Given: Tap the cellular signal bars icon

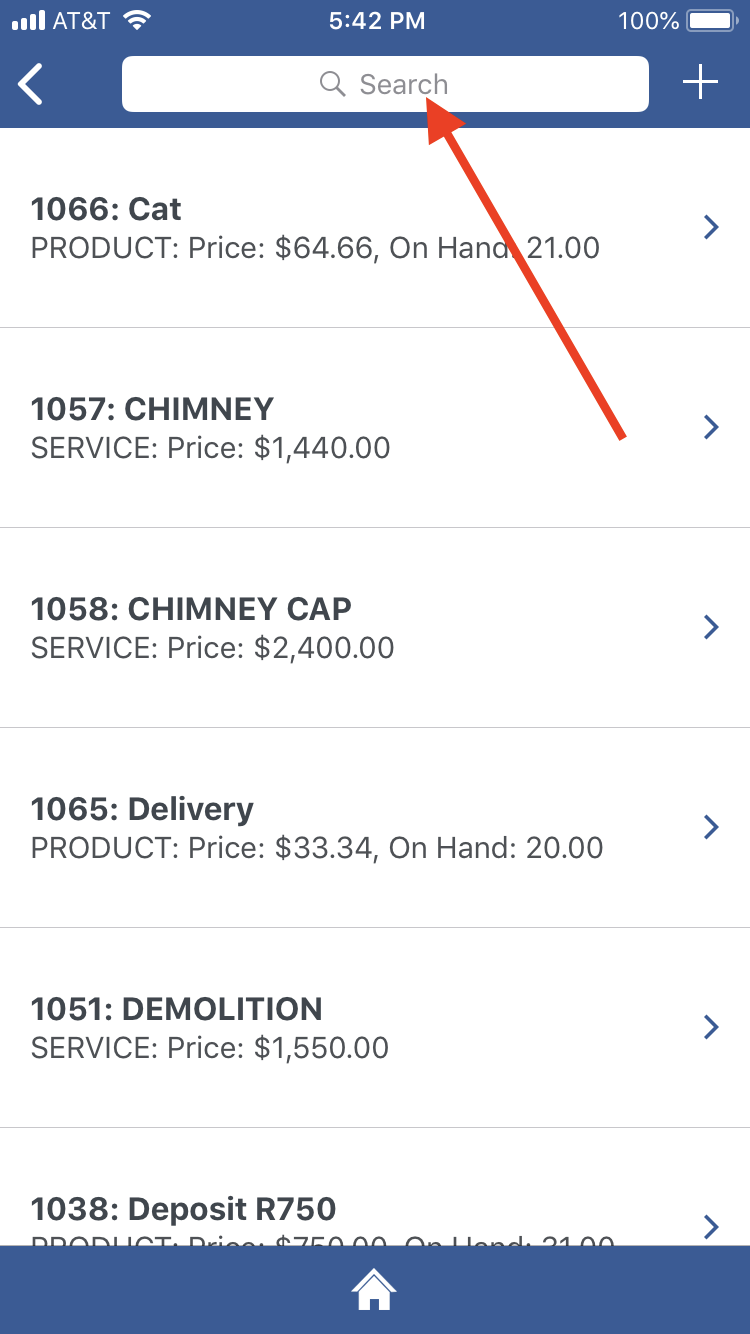Looking at the screenshot, I should 29,21.
